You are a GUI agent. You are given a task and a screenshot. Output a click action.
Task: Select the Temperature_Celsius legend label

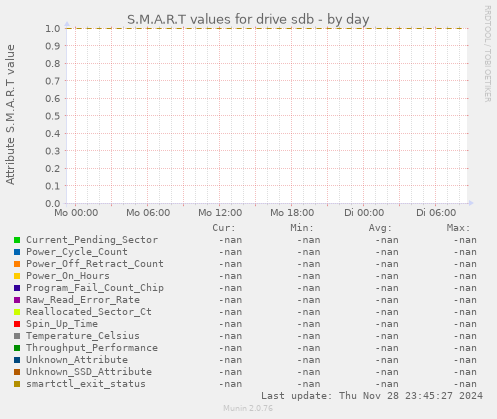pos(83,336)
